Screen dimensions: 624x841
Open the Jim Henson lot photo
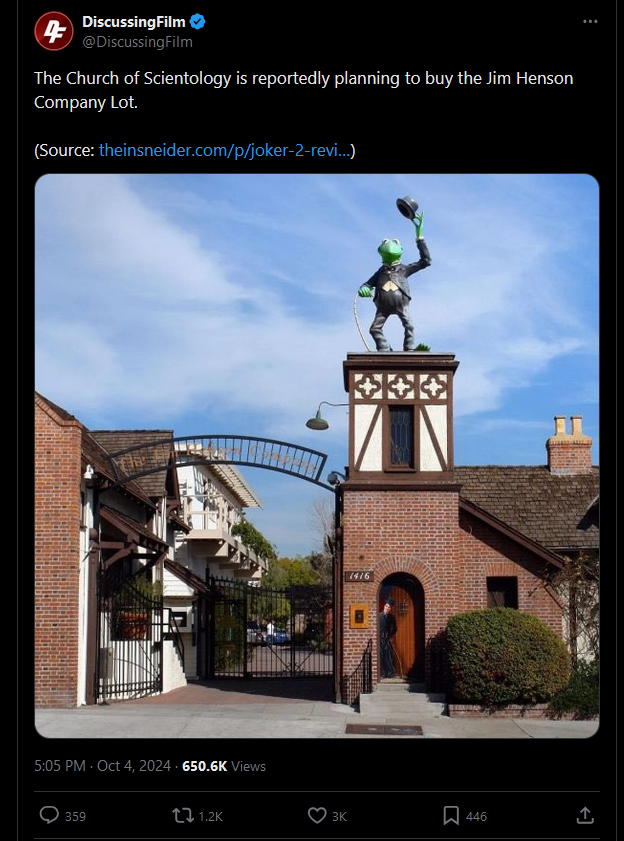[317, 455]
